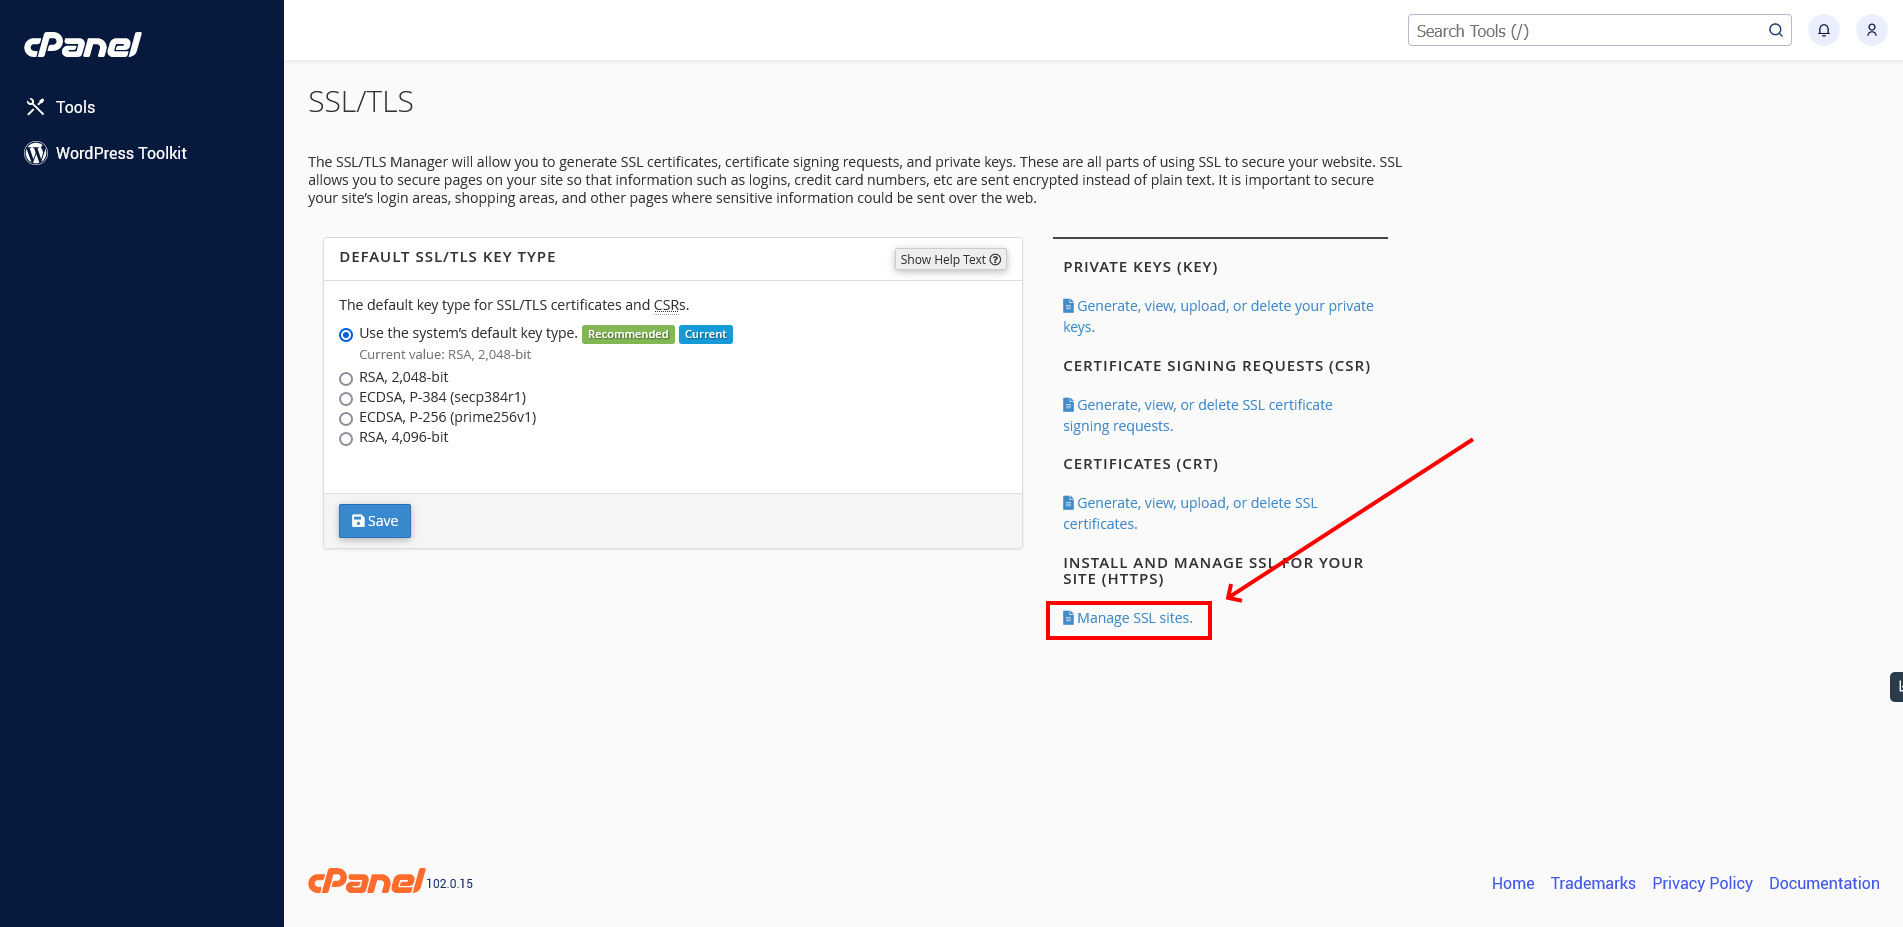
Task: Select RSA, 4,096-bit radio option
Action: point(346,438)
